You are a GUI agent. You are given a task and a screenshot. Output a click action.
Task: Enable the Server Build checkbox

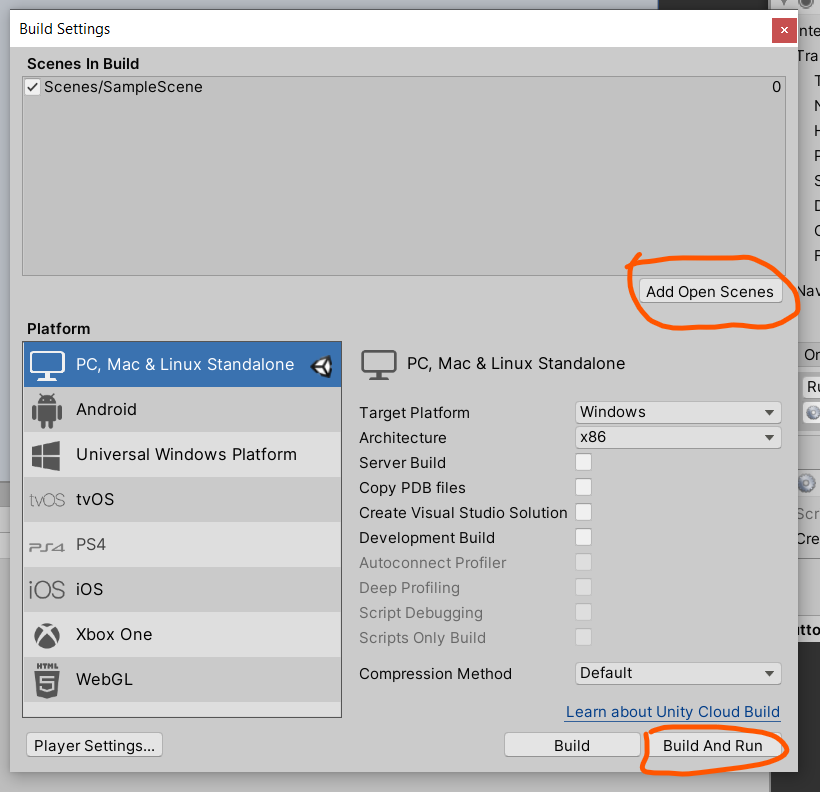583,462
